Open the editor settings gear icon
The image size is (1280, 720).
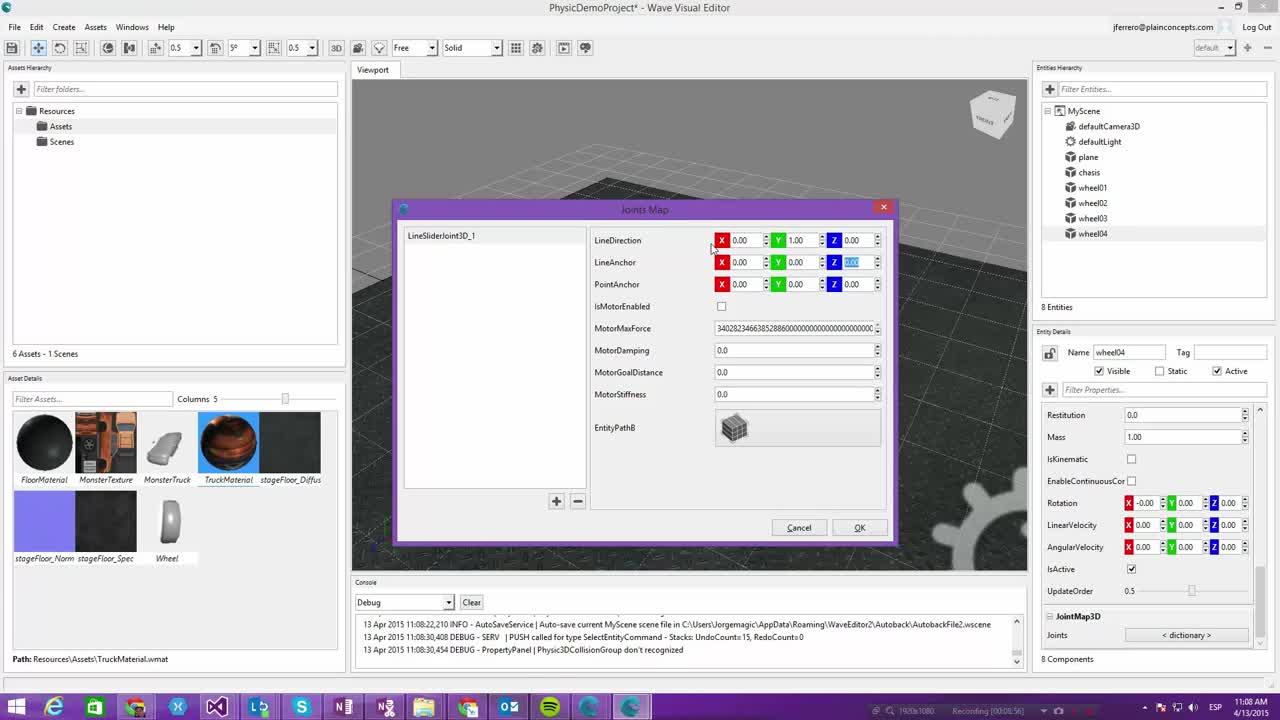point(537,48)
